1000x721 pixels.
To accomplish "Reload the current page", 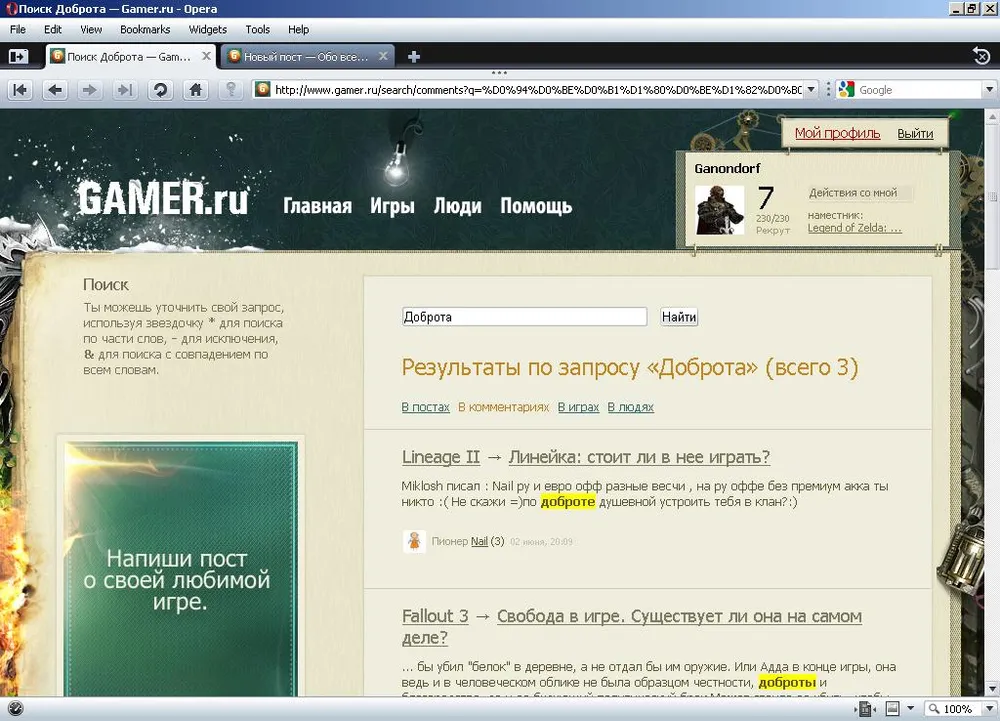I will point(160,90).
